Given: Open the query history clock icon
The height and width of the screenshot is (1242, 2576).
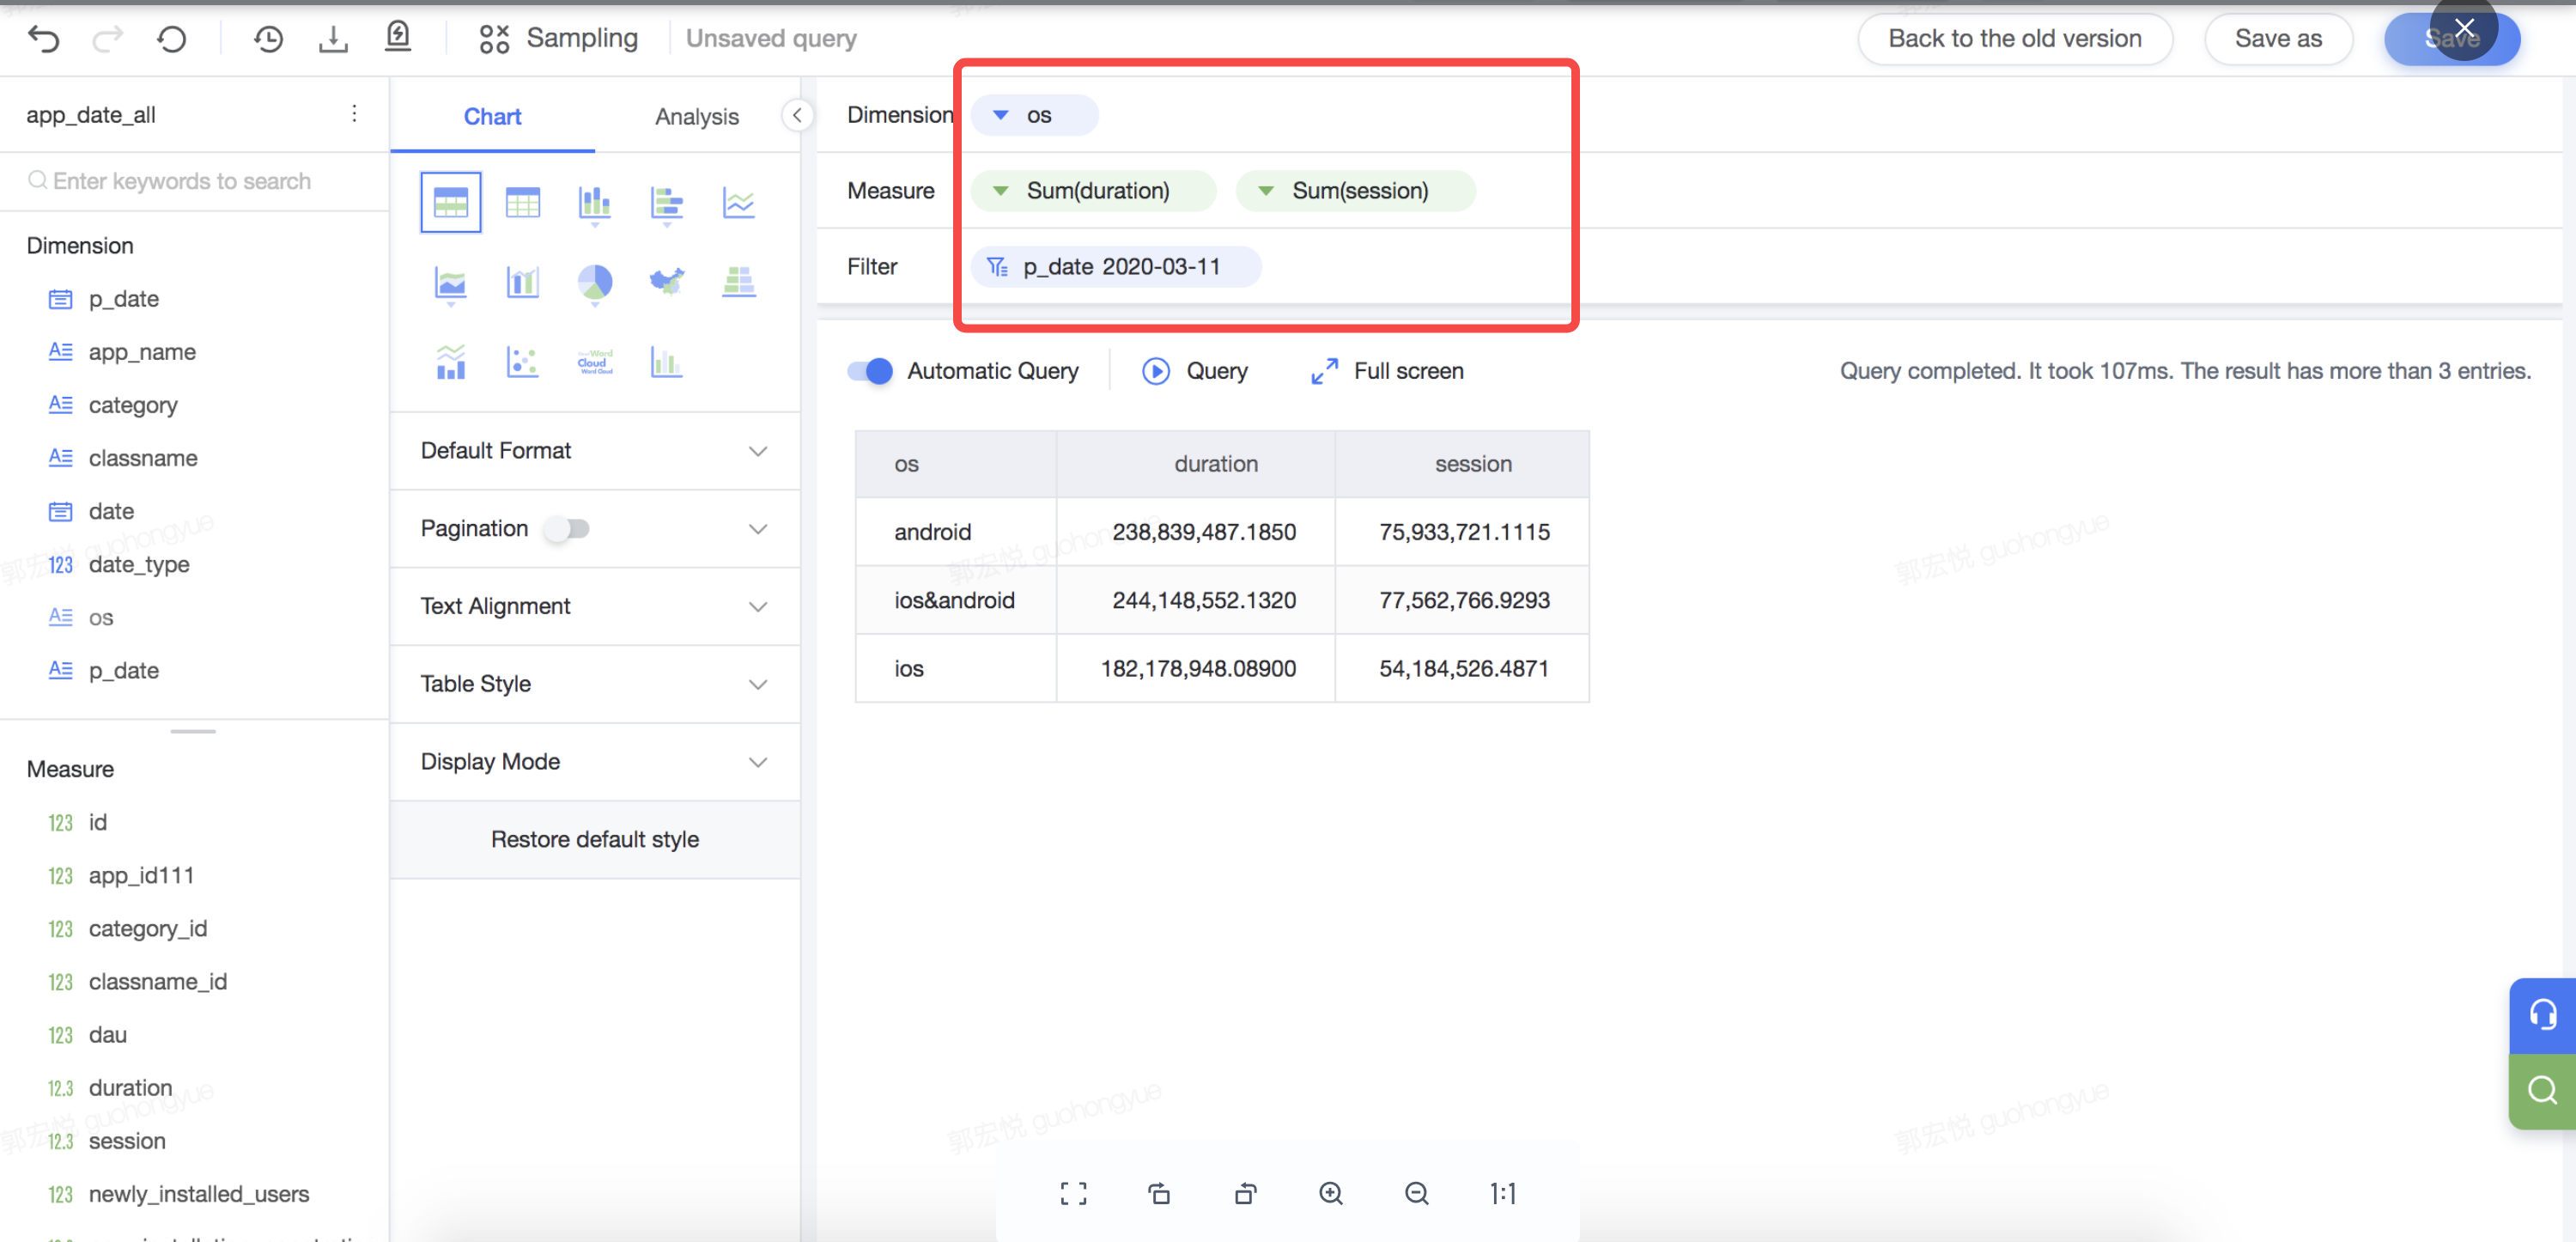Looking at the screenshot, I should pos(268,38).
